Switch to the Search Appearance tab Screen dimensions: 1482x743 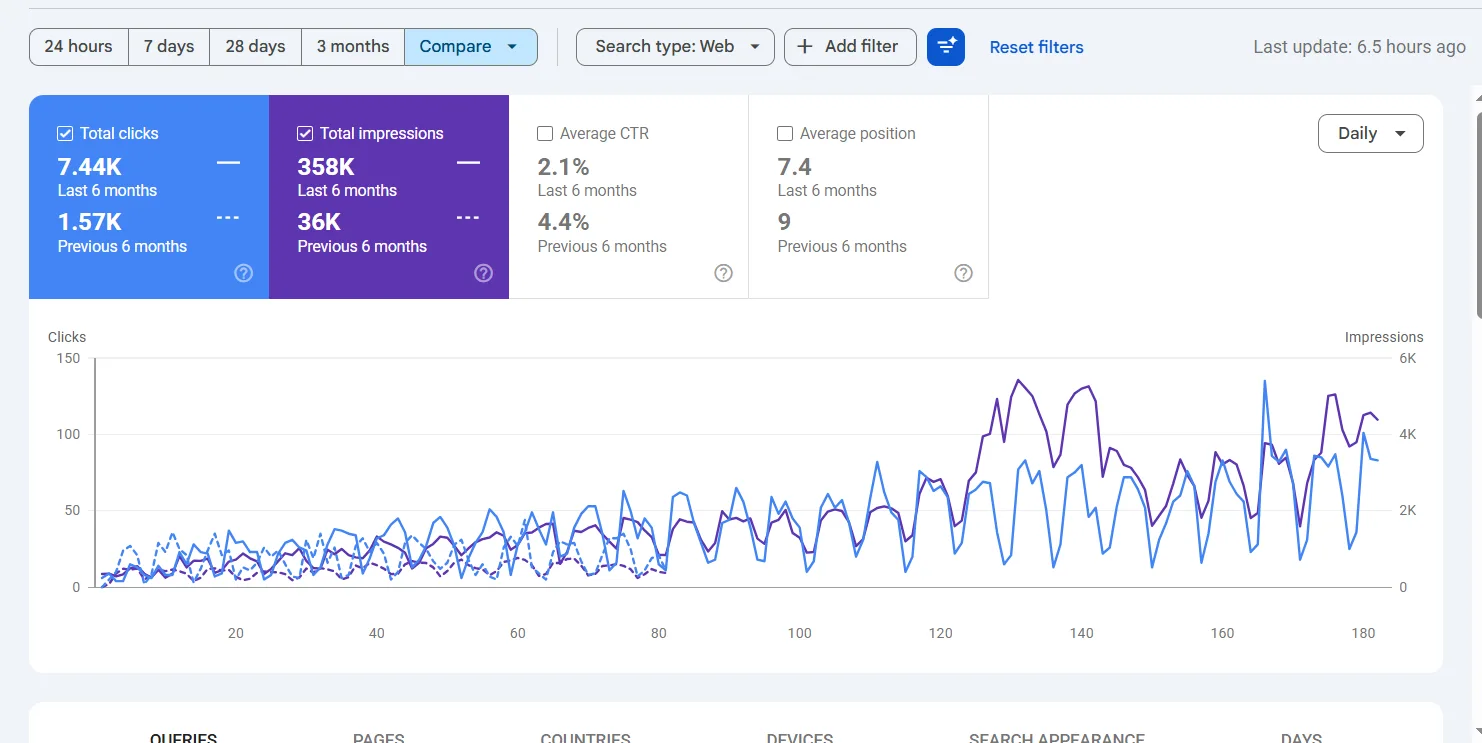point(1057,738)
